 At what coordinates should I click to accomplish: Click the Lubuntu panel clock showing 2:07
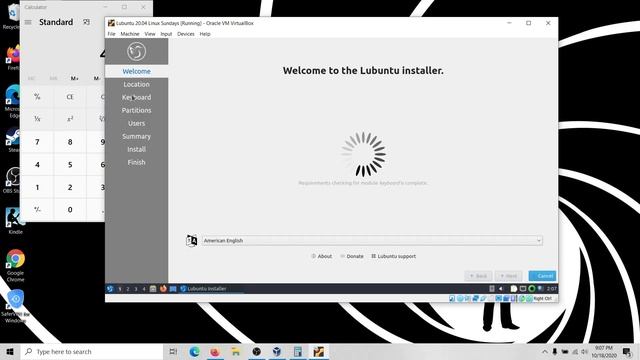551,289
